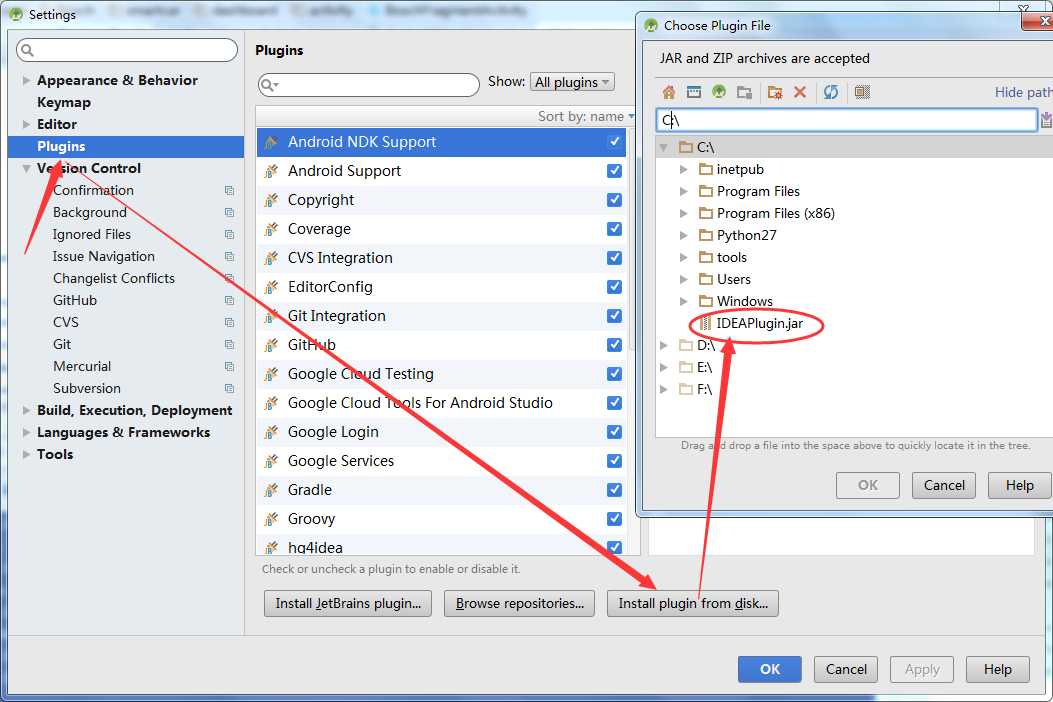
Task: Open Issue Navigation settings
Action: pos(103,257)
